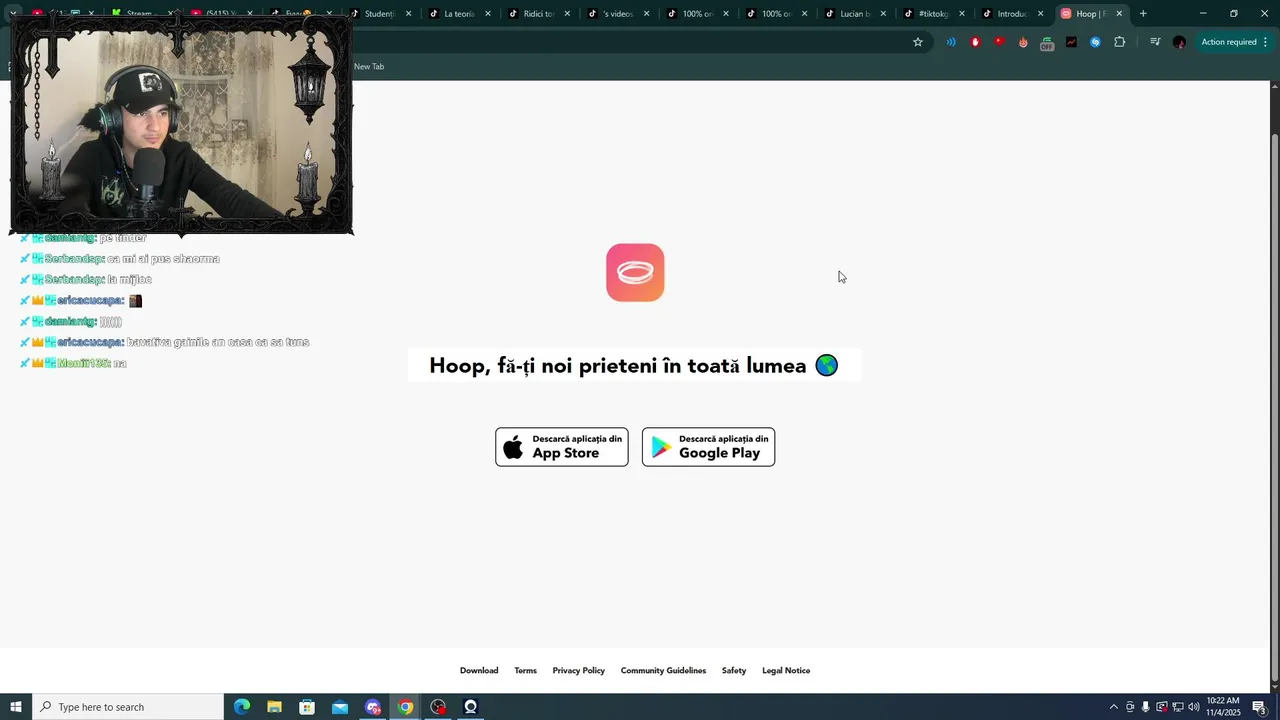The image size is (1280, 720).
Task: Close the Studenti tab
Action: tap(408, 14)
